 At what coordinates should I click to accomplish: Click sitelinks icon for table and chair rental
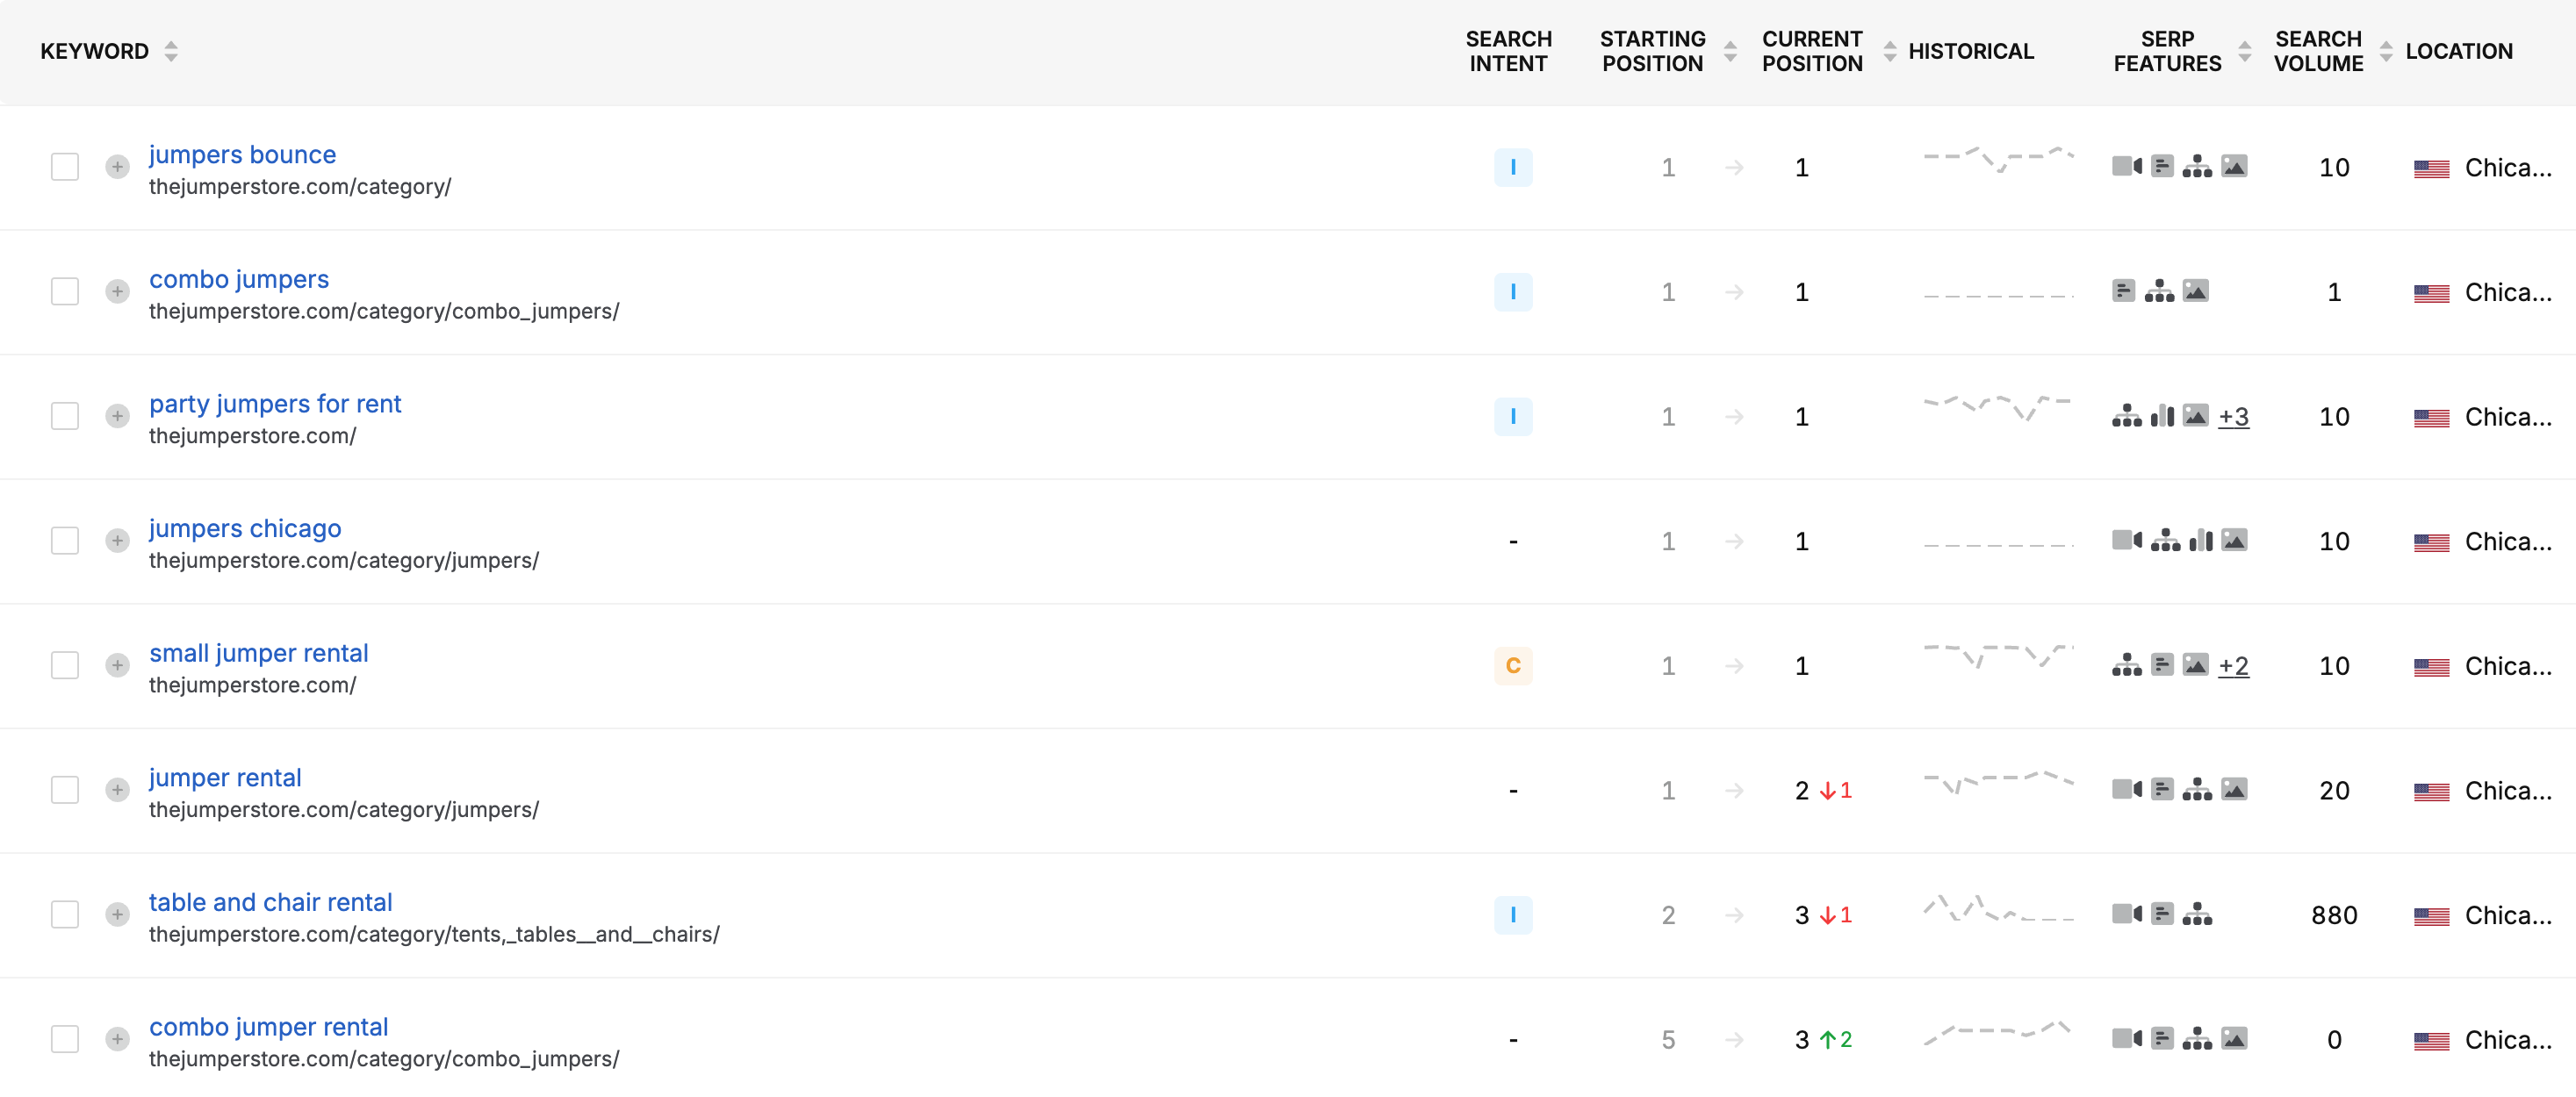click(x=2197, y=914)
